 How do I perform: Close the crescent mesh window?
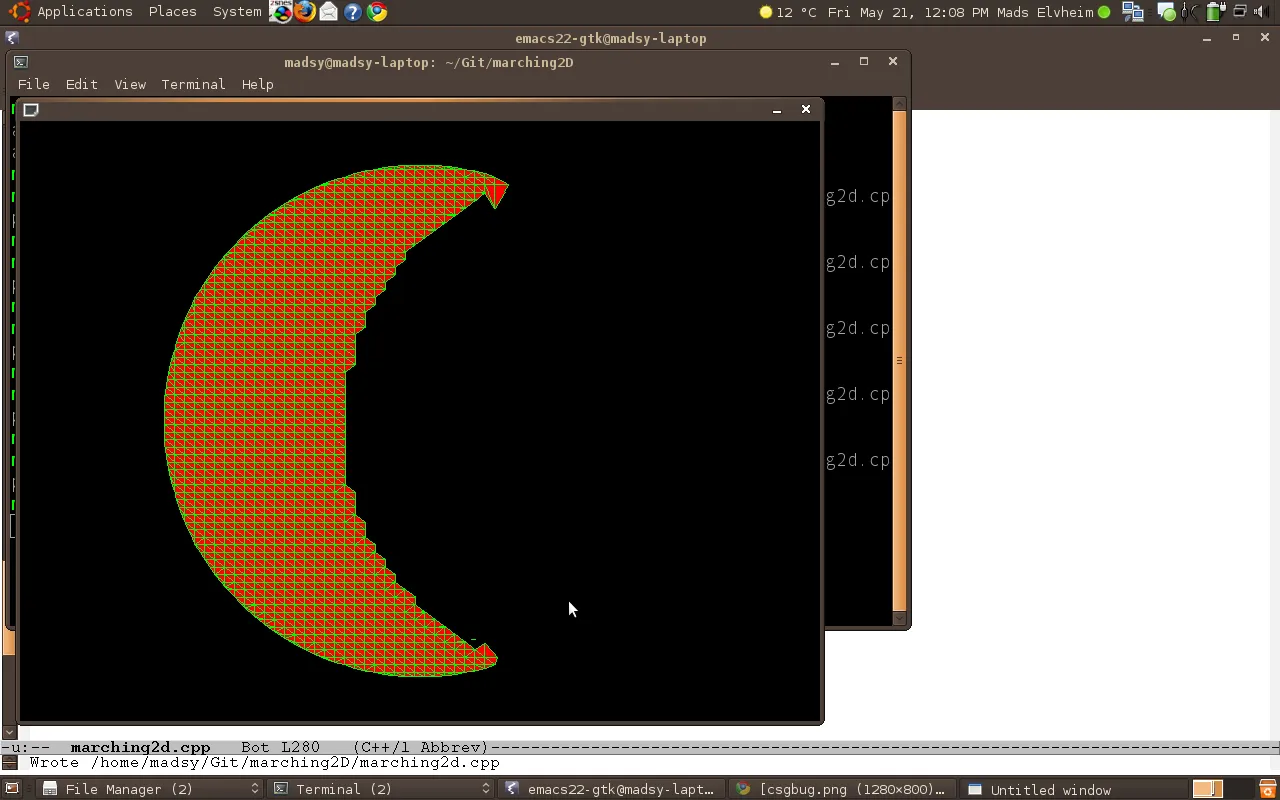coord(806,109)
